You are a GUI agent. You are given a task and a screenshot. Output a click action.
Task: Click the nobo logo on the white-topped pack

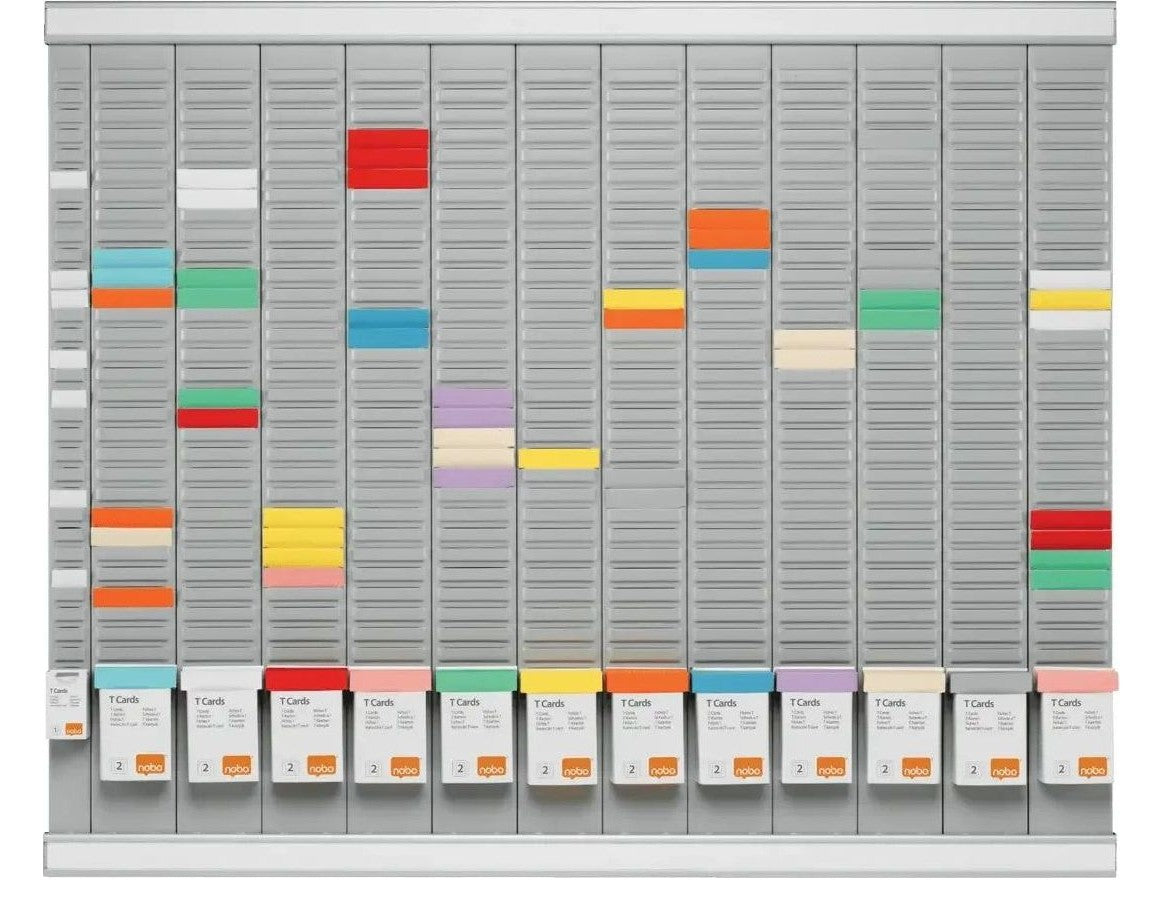click(237, 766)
